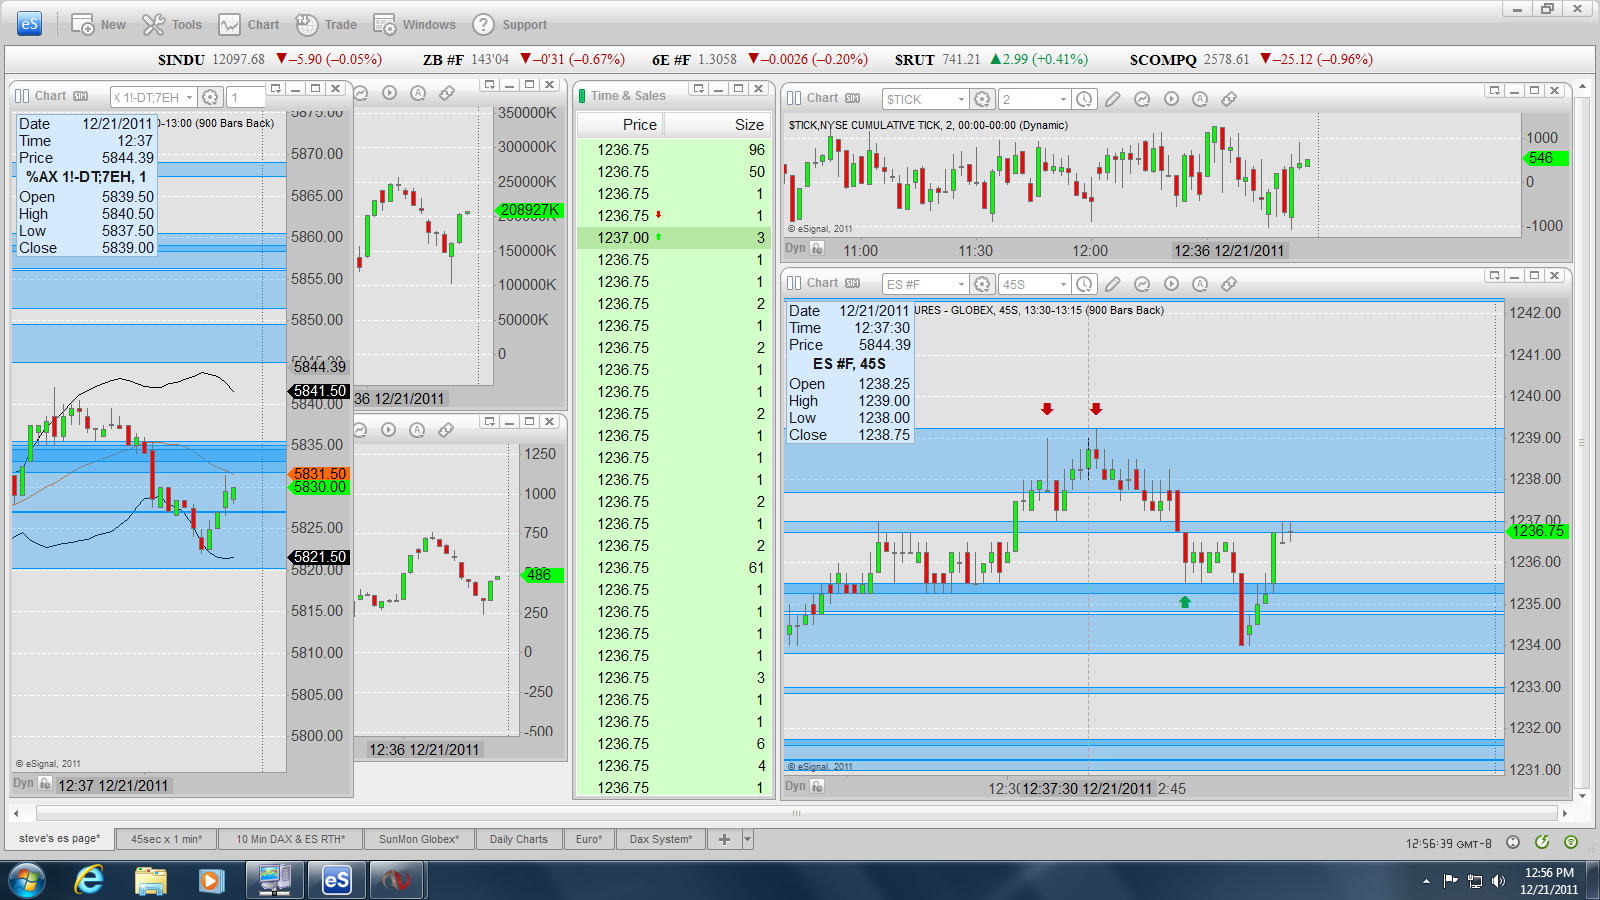This screenshot has width=1600, height=900.
Task: Click link pin icon in ES #F chart
Action: coord(1229,284)
